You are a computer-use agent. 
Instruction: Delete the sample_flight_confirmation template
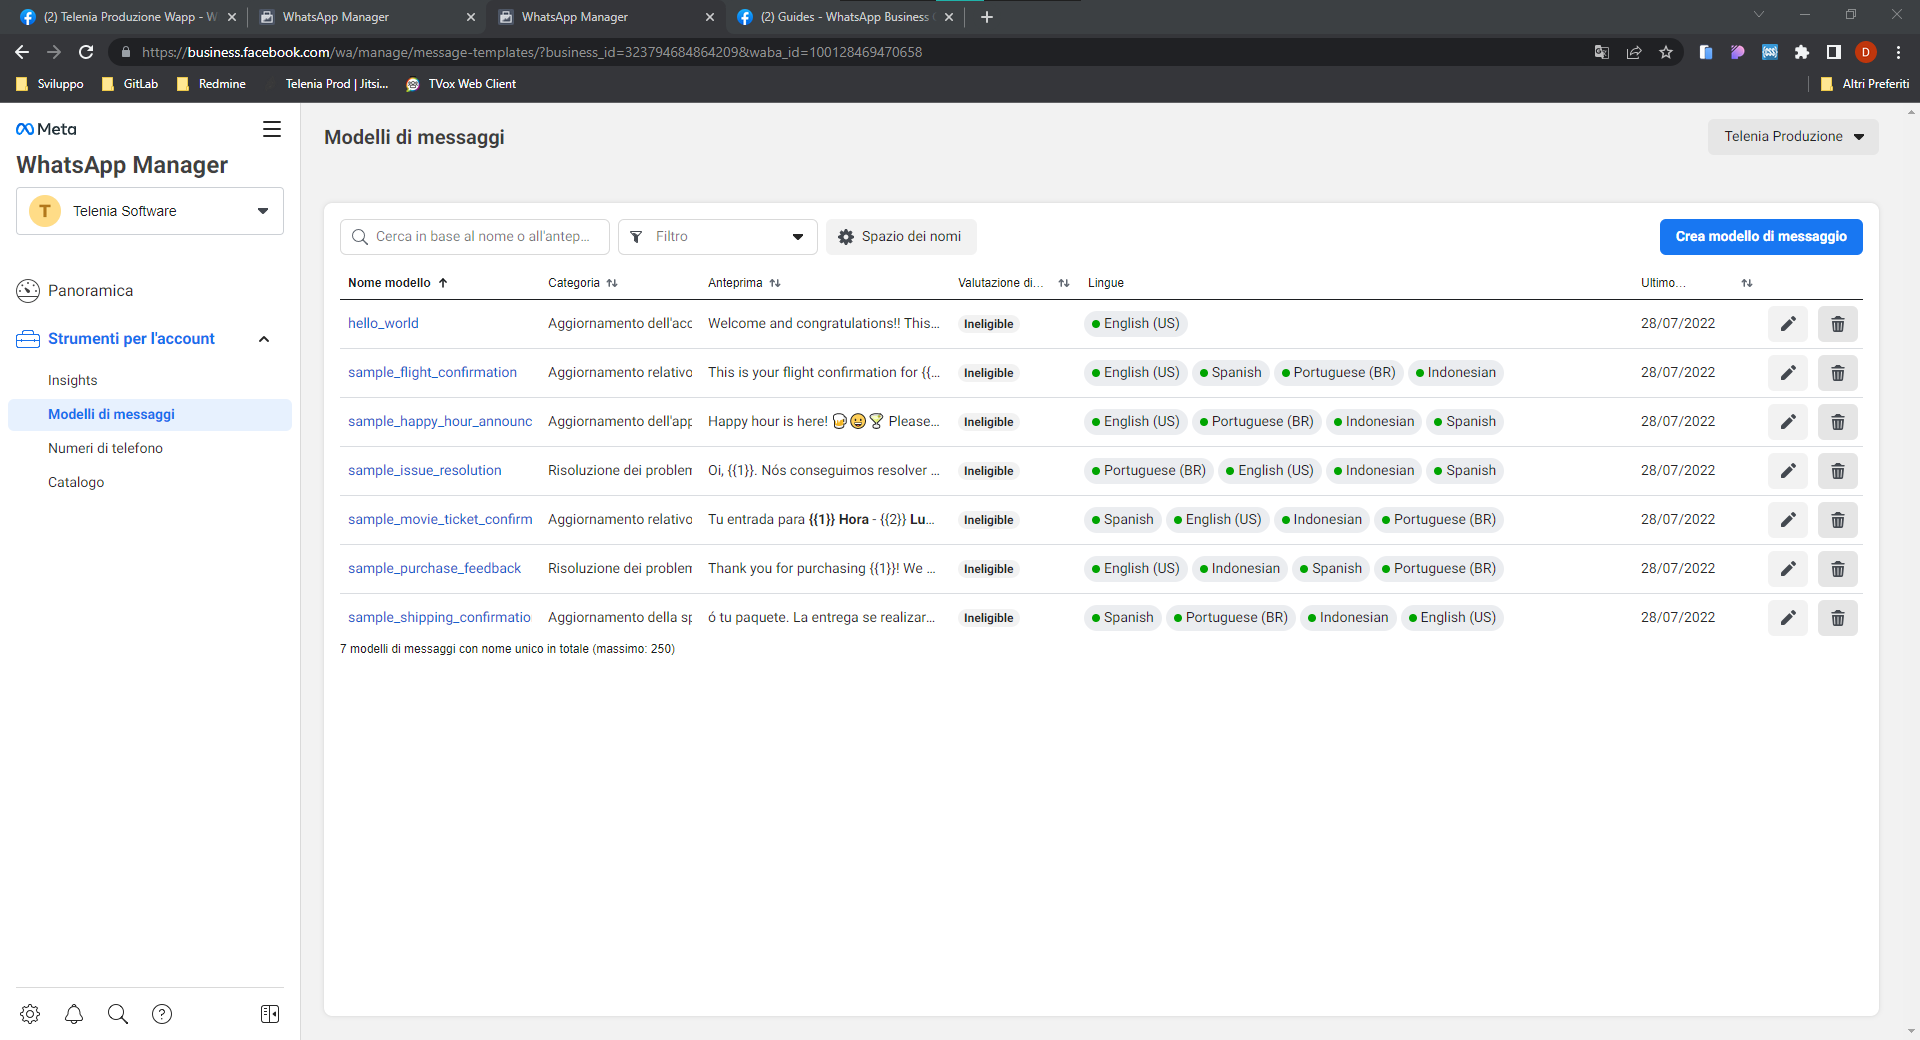point(1838,373)
